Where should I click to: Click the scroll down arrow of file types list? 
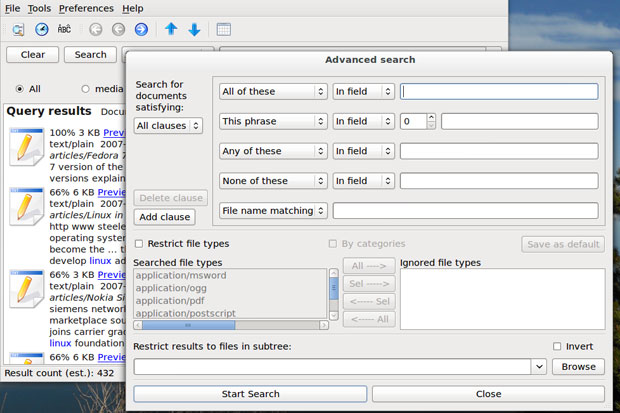pos(334,316)
